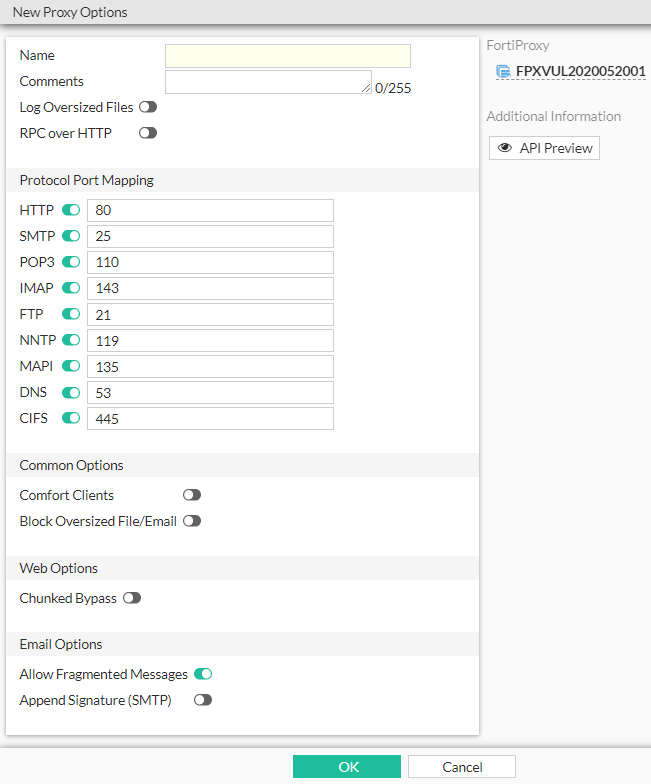
Task: Enable Comfort Clients option
Action: (x=192, y=495)
